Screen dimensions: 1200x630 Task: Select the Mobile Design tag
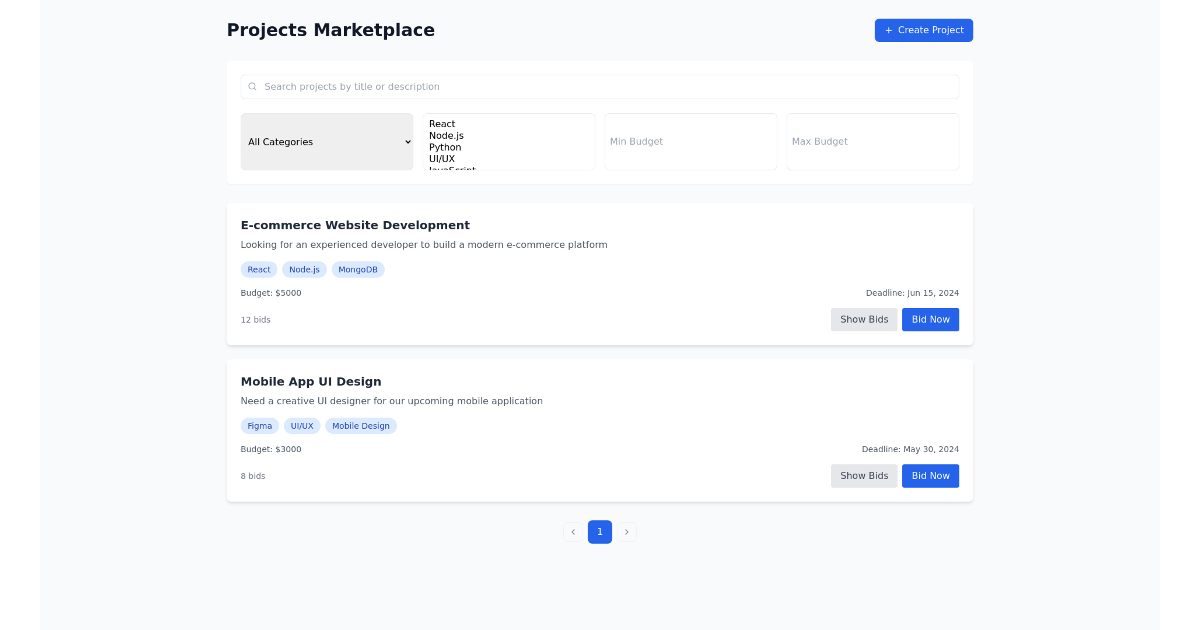(x=361, y=425)
